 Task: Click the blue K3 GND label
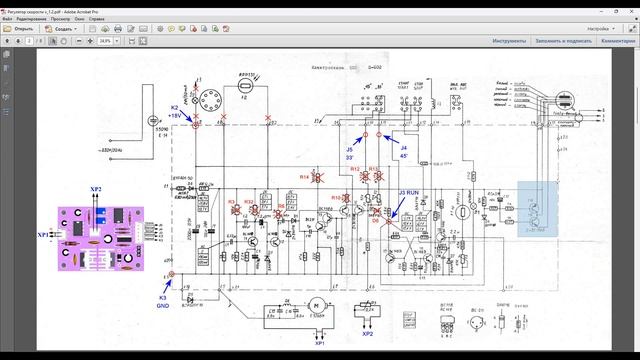point(163,302)
